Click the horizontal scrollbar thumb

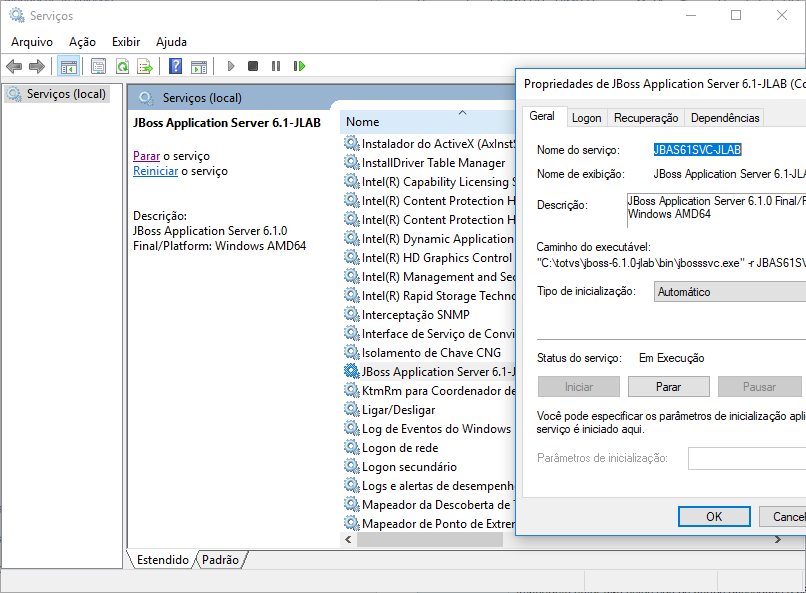coord(430,540)
